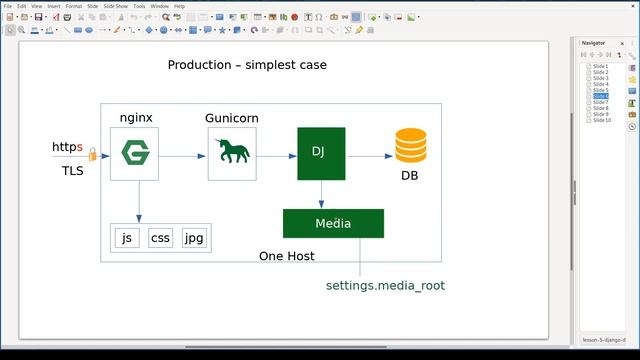
Task: Click the Media box on the slide
Action: tap(333, 223)
